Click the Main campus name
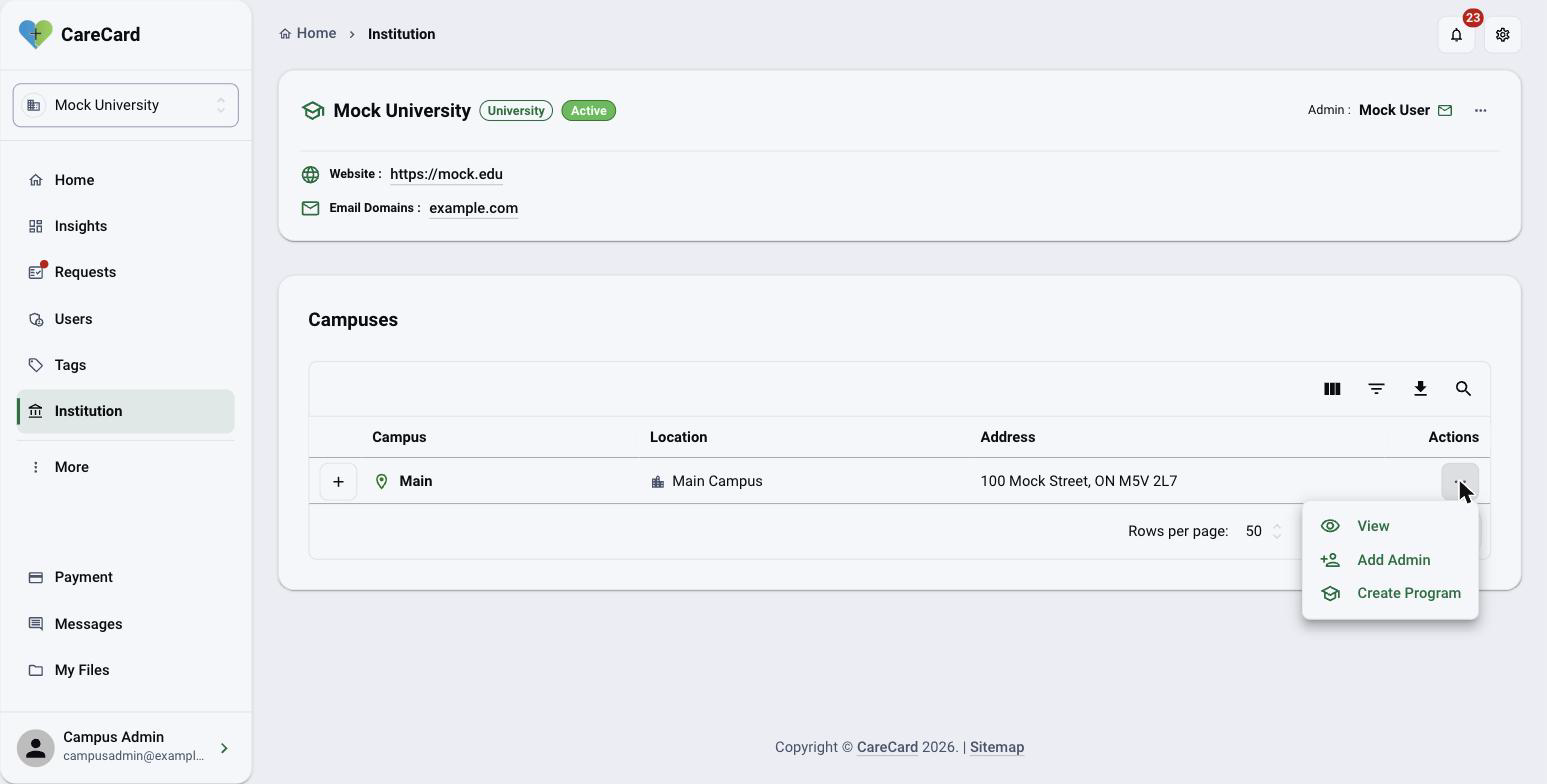 [416, 481]
